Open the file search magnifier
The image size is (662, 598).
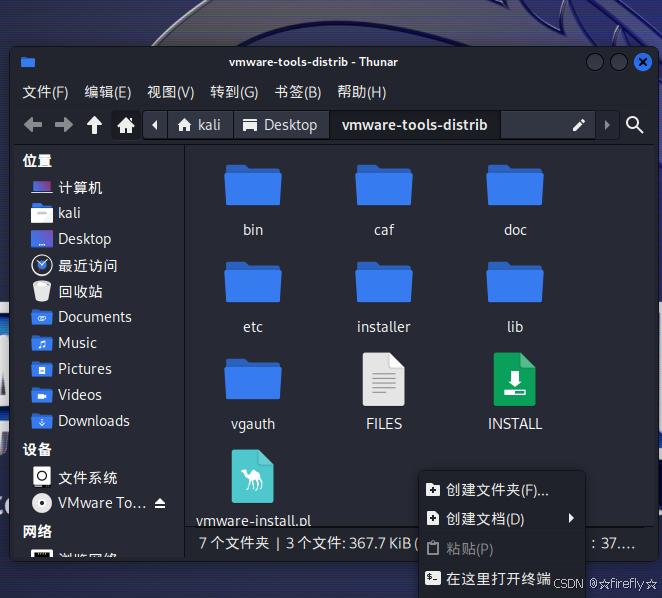635,125
